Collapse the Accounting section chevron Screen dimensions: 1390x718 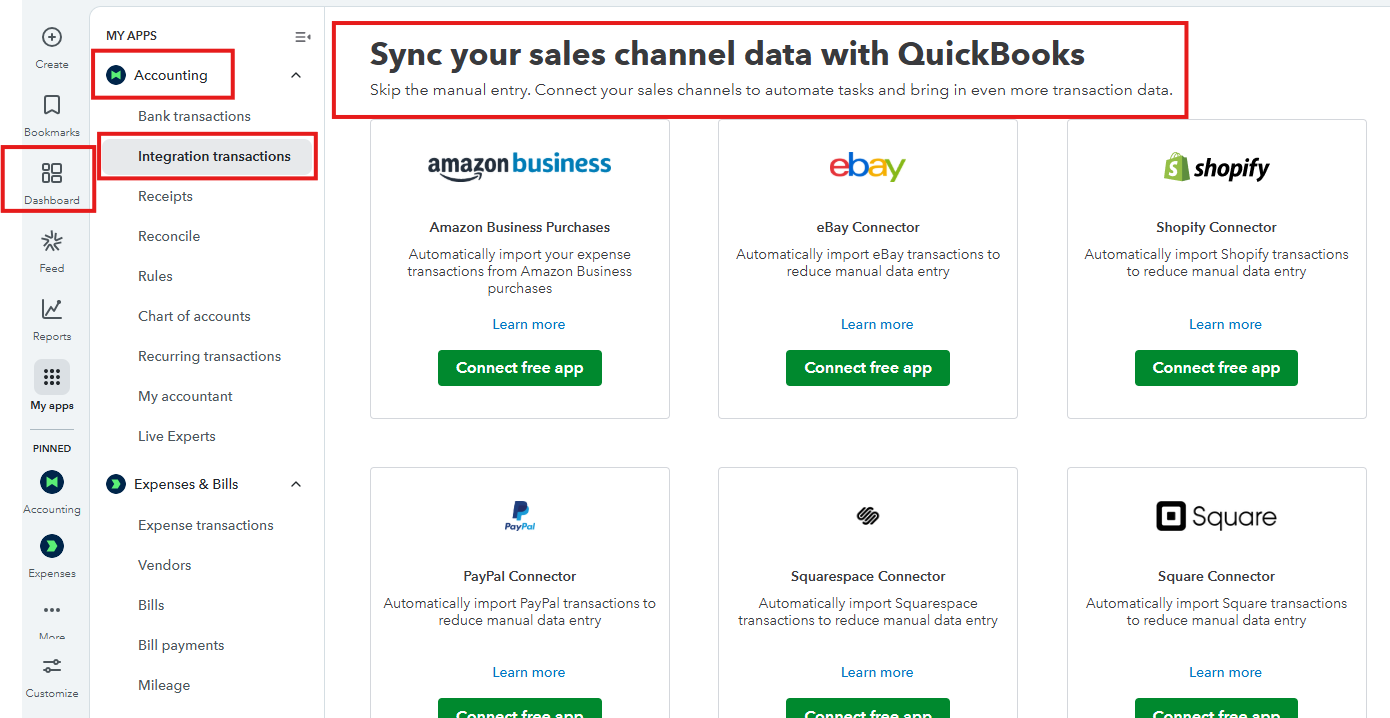click(295, 75)
